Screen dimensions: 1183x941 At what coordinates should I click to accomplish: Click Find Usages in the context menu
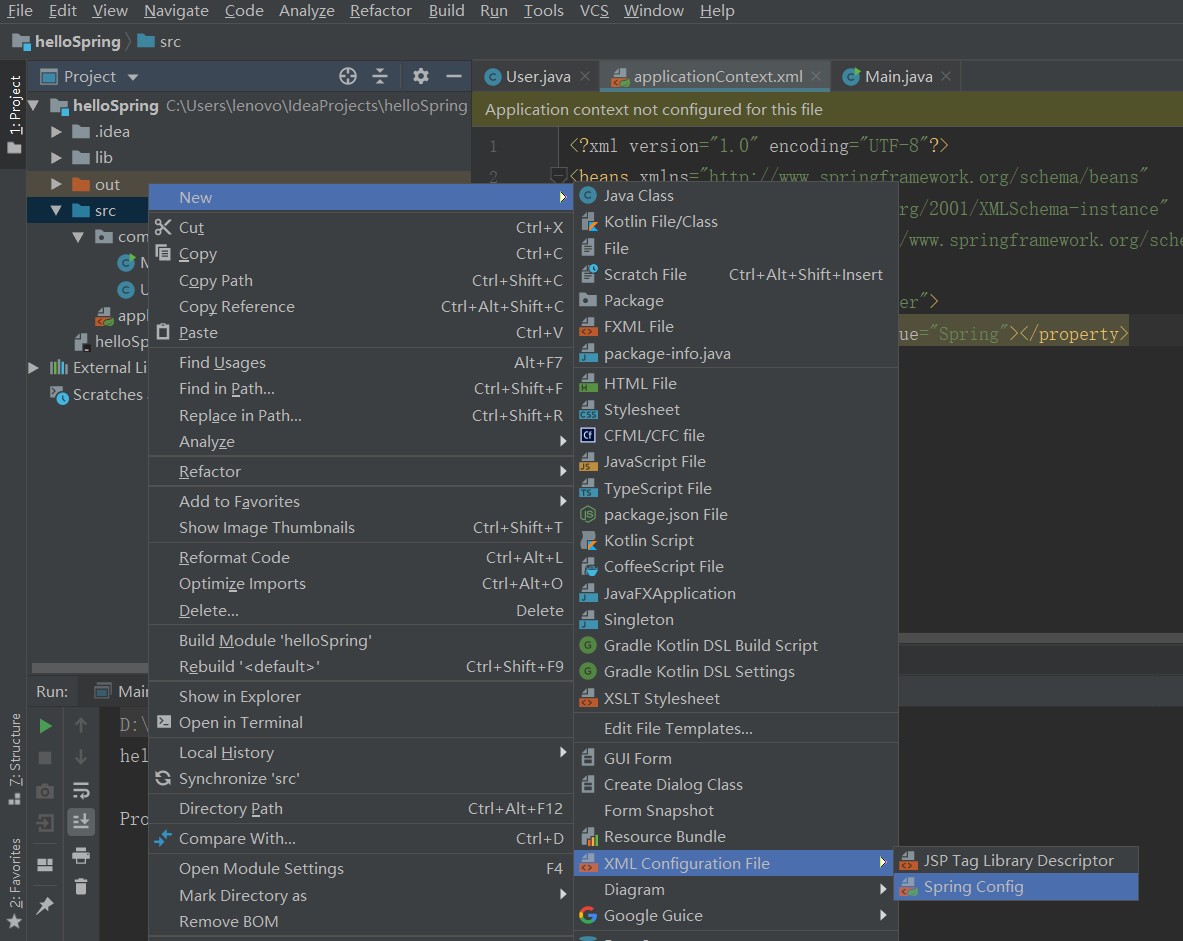pyautogui.click(x=361, y=363)
